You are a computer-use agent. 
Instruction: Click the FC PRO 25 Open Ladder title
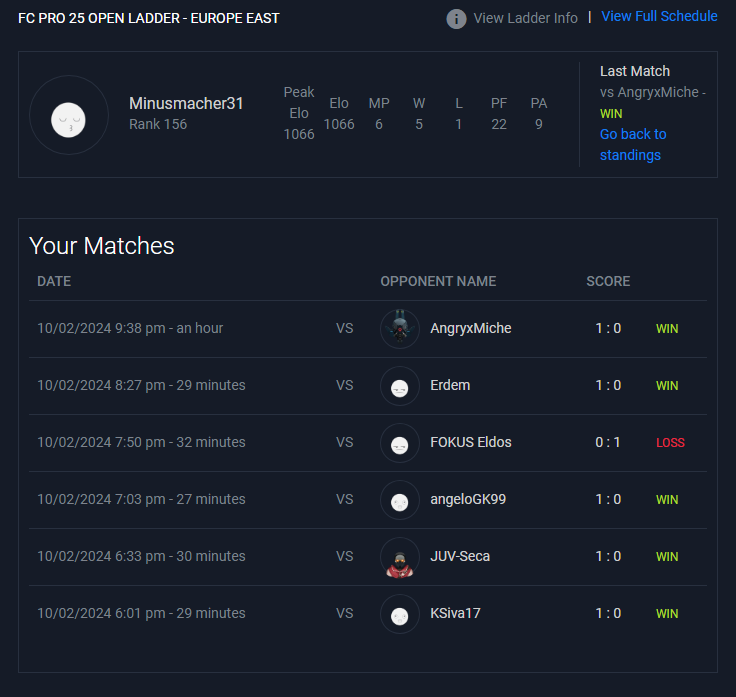148,18
